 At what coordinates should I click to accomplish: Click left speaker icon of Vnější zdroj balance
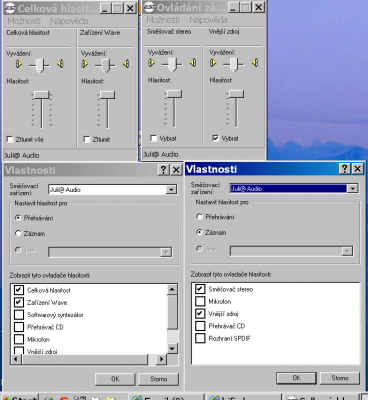[x=213, y=63]
